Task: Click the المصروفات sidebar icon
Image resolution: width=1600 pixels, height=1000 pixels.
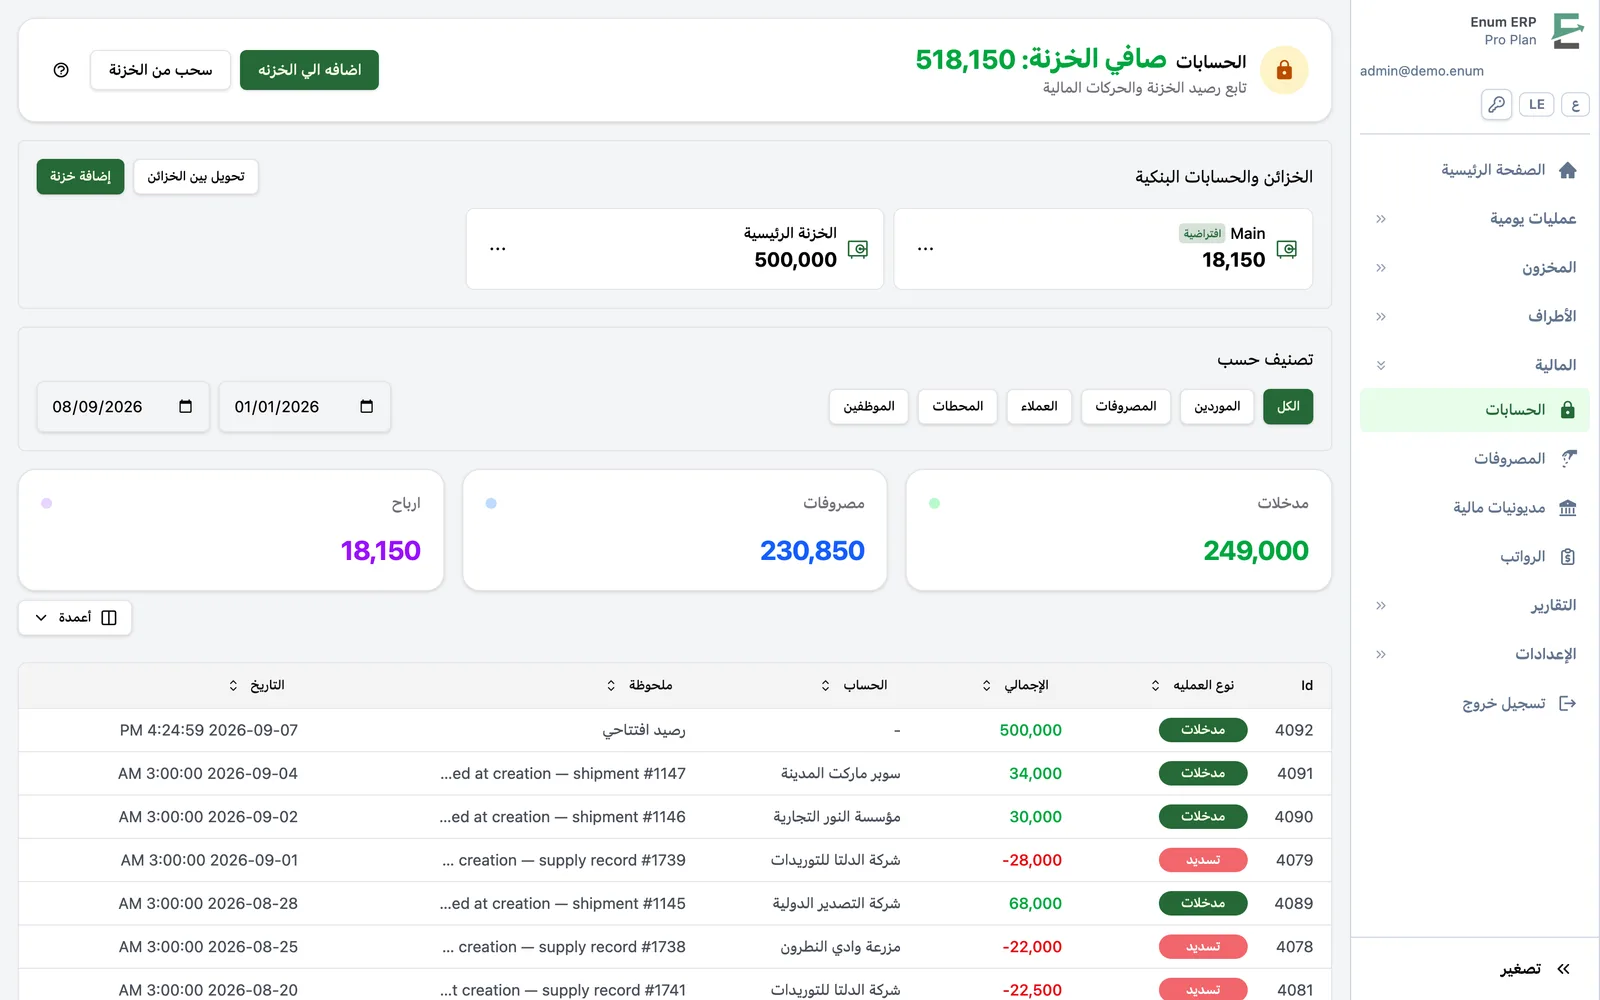Action: 1567,459
